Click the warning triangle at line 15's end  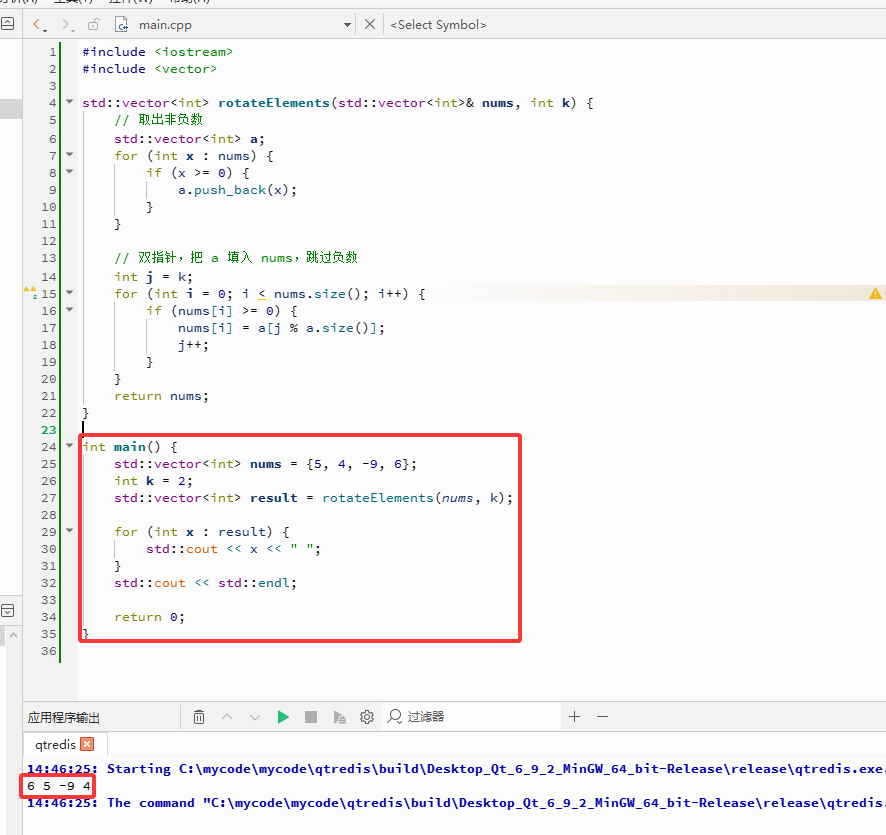[x=875, y=293]
